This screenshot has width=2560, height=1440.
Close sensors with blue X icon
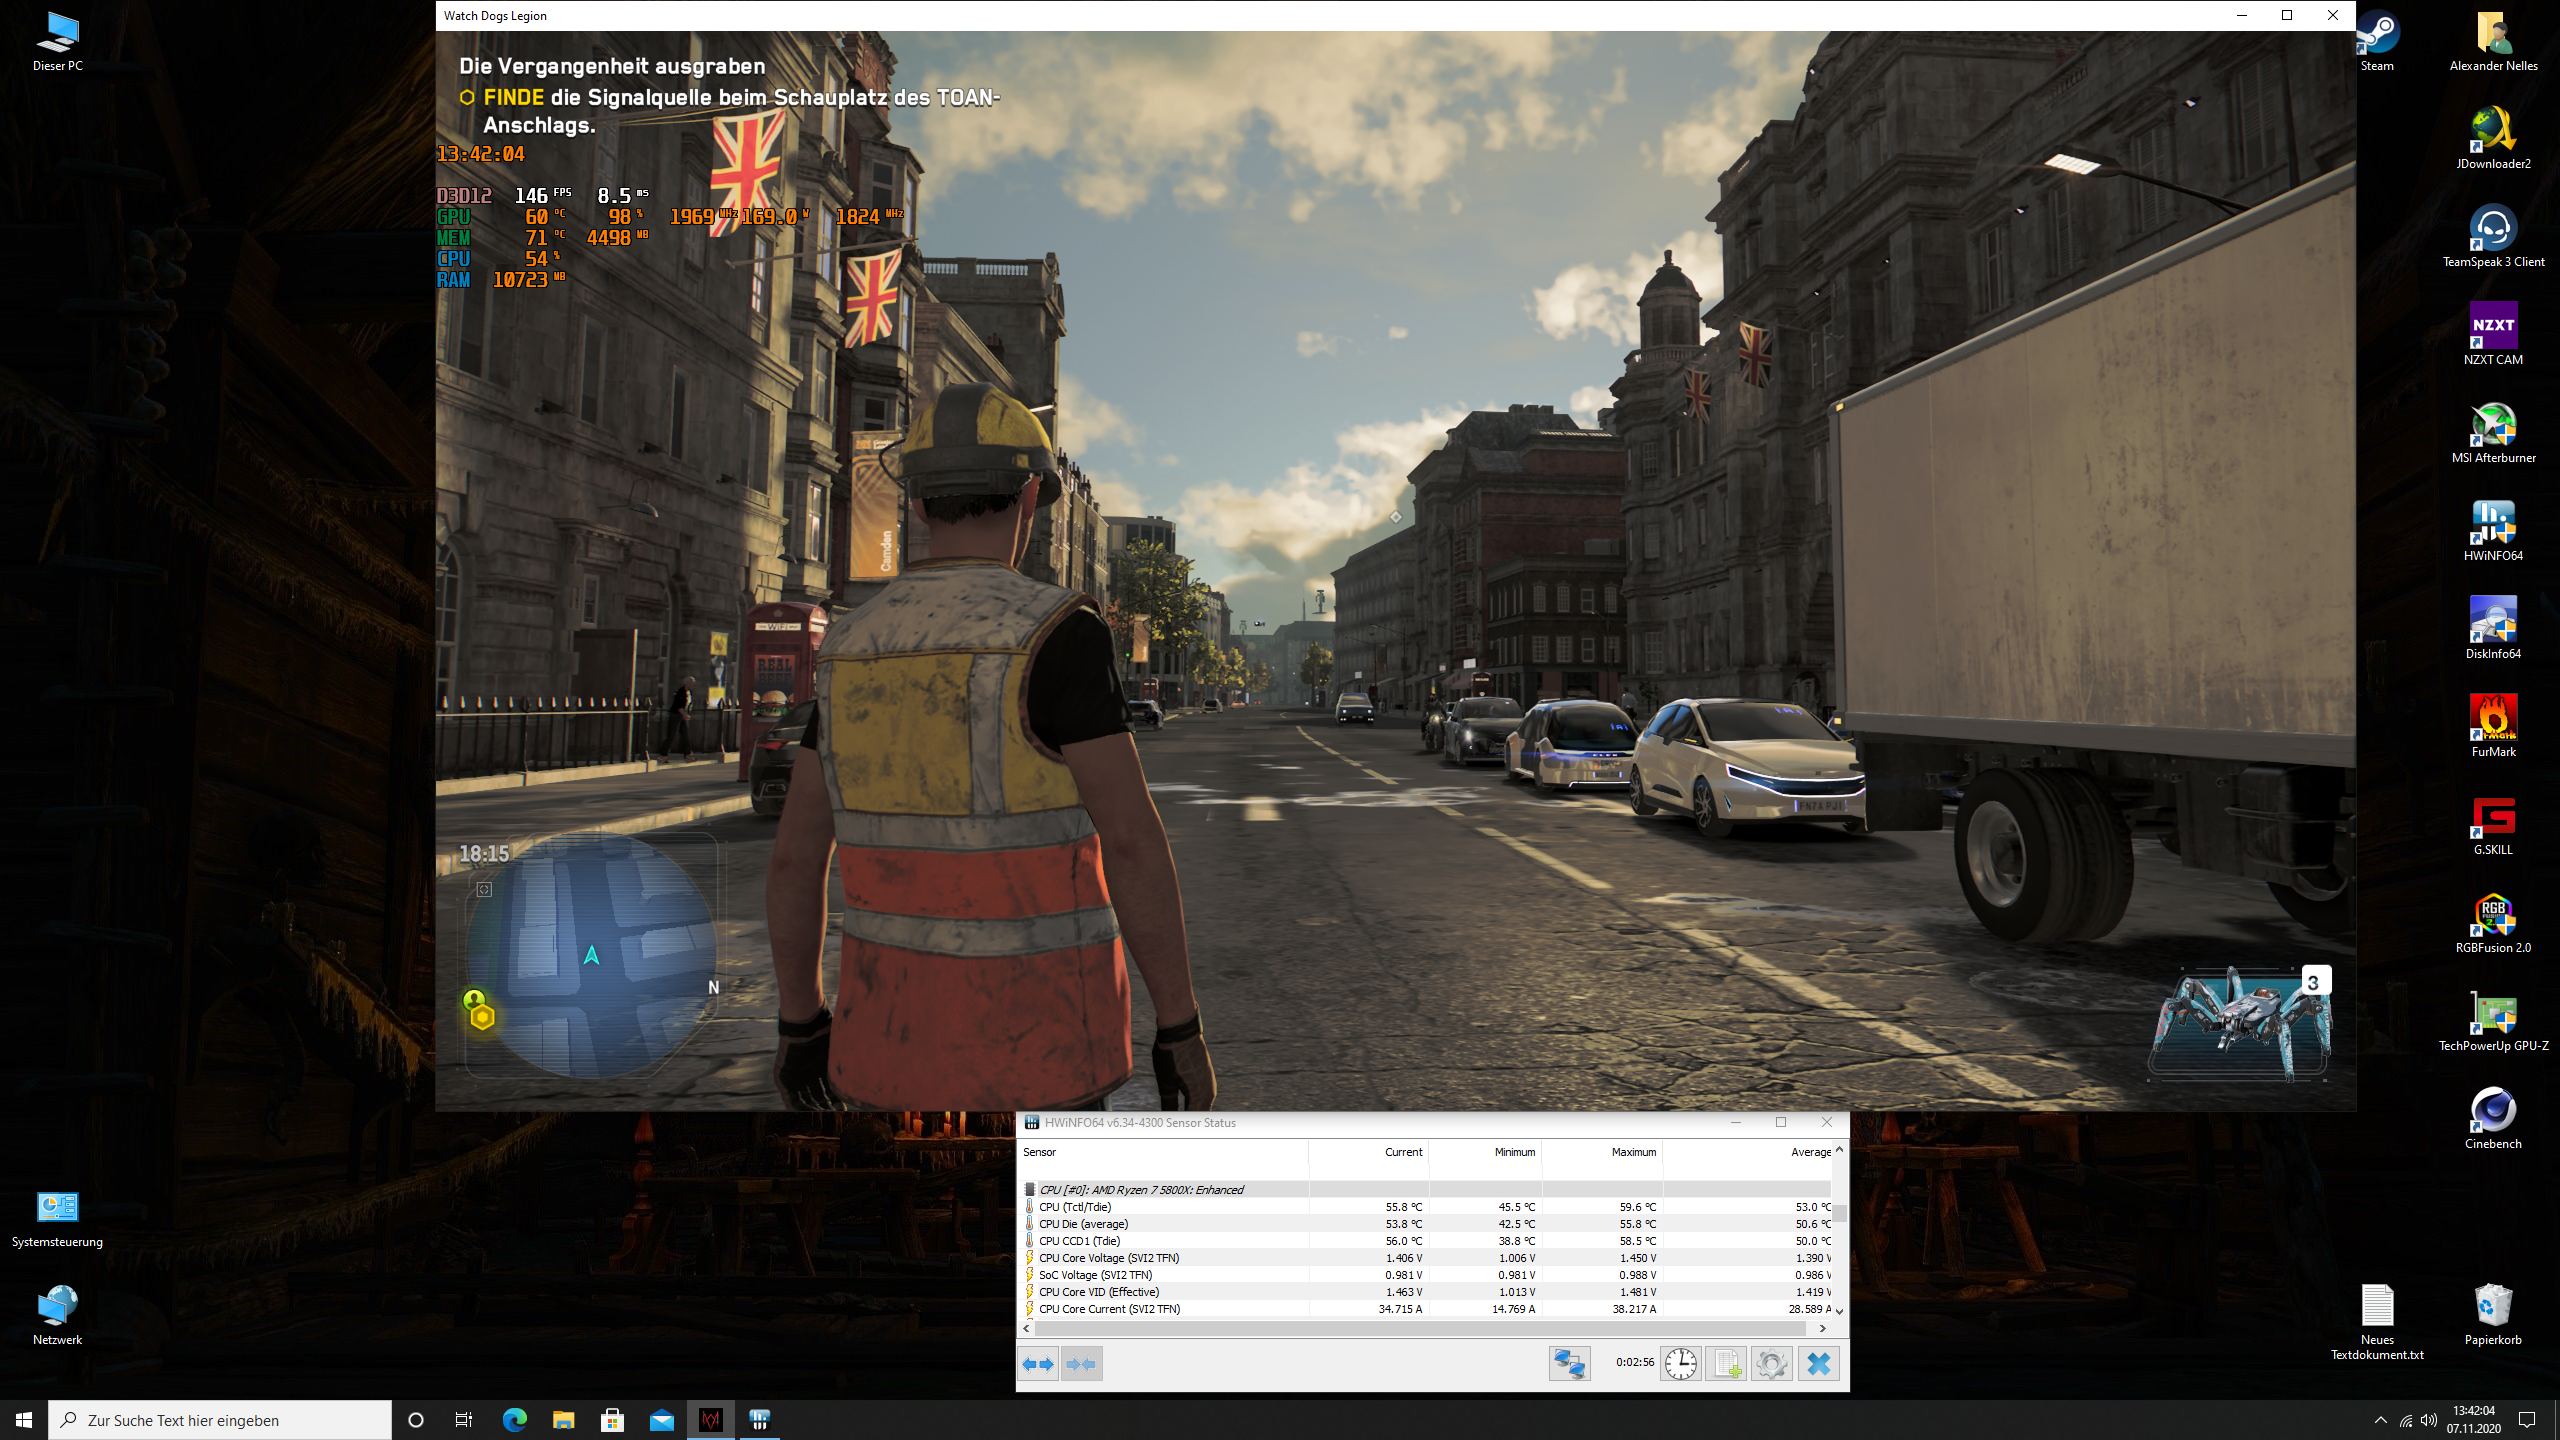point(1818,1364)
